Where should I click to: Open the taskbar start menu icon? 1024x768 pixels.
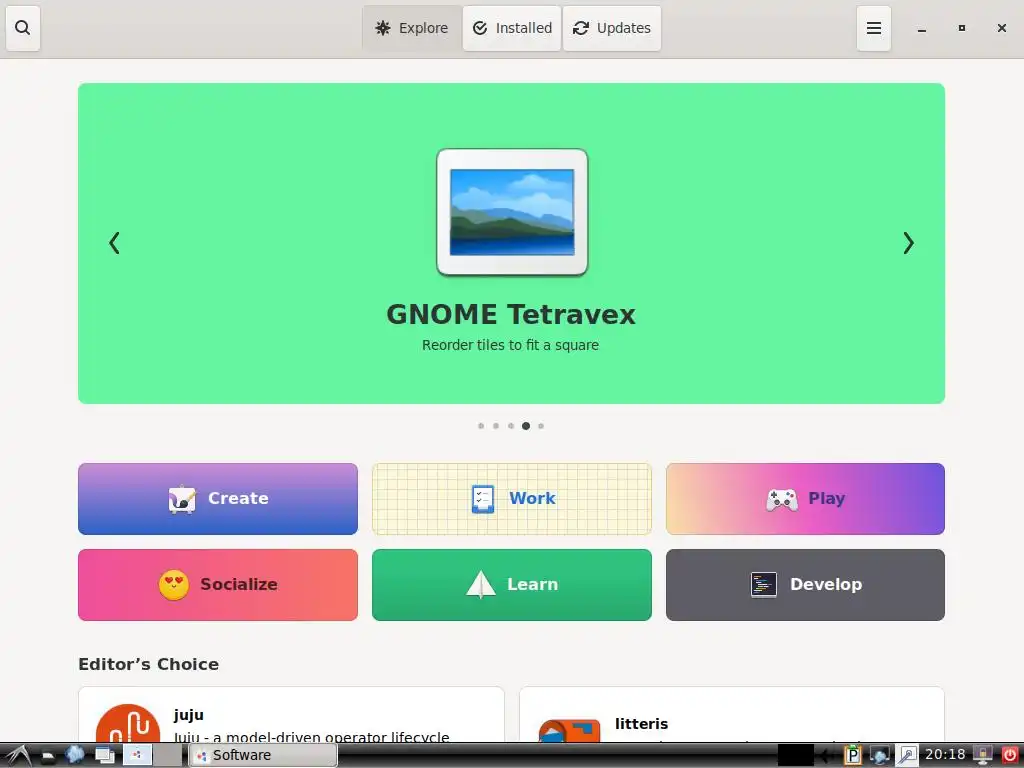(18, 756)
